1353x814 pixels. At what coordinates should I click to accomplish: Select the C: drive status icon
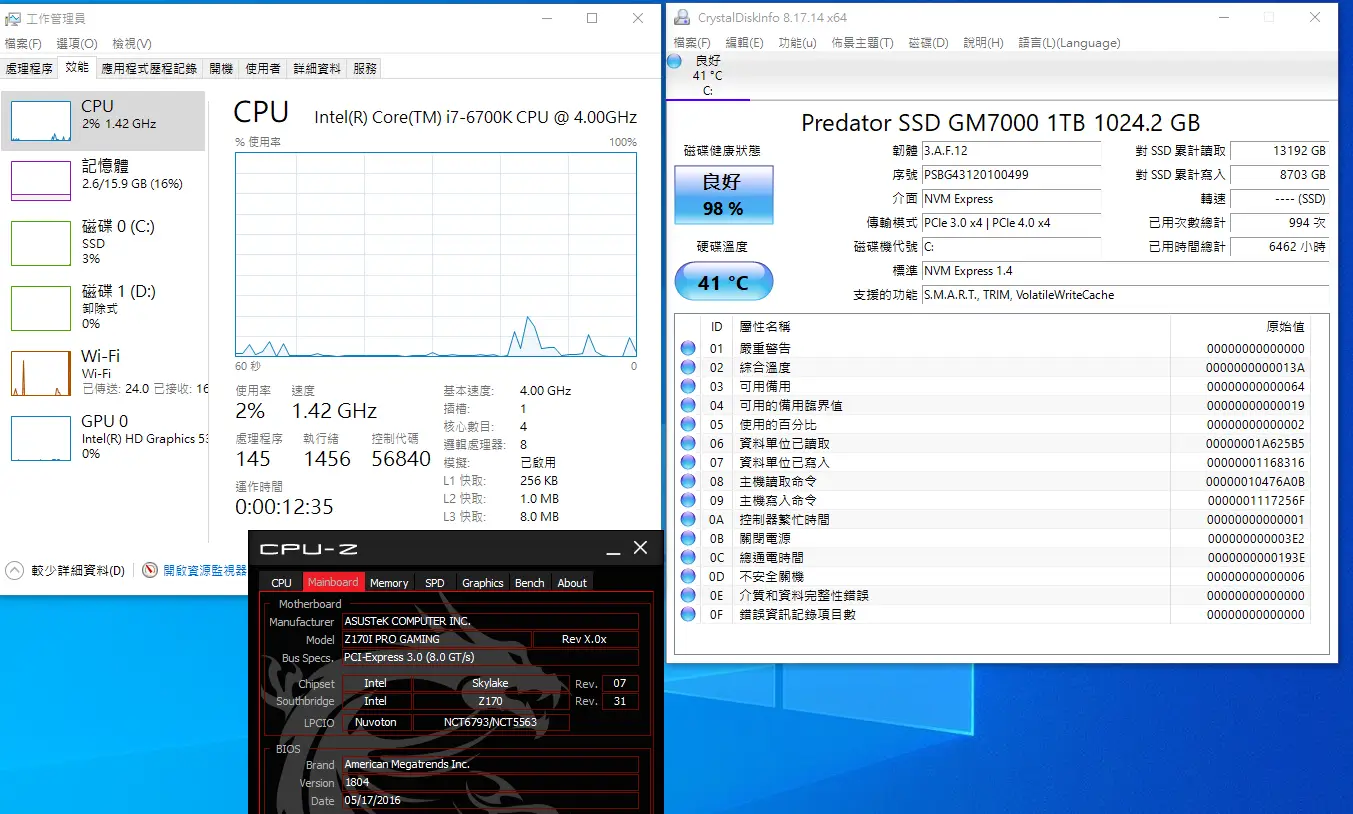707,76
